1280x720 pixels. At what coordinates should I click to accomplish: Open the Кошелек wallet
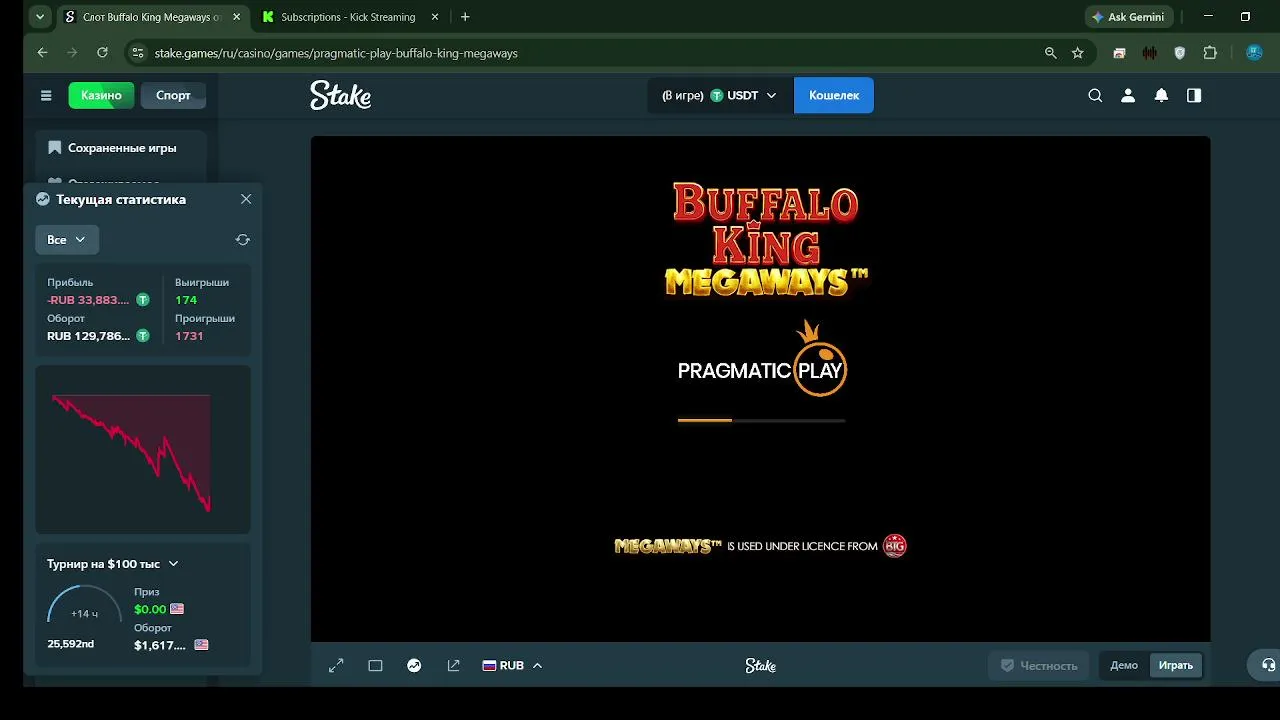[x=834, y=95]
